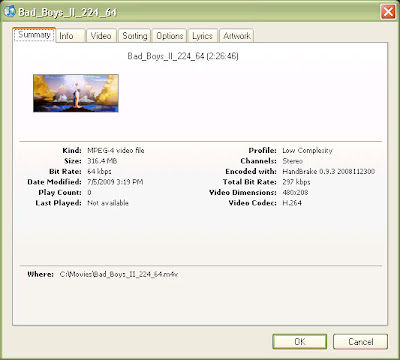
Task: Select the Summary tab
Action: 34,35
